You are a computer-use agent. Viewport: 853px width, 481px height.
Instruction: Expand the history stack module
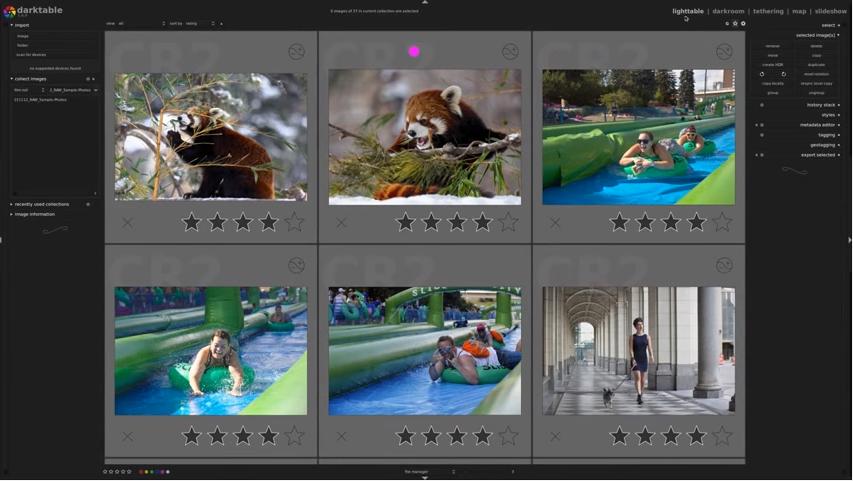click(823, 105)
